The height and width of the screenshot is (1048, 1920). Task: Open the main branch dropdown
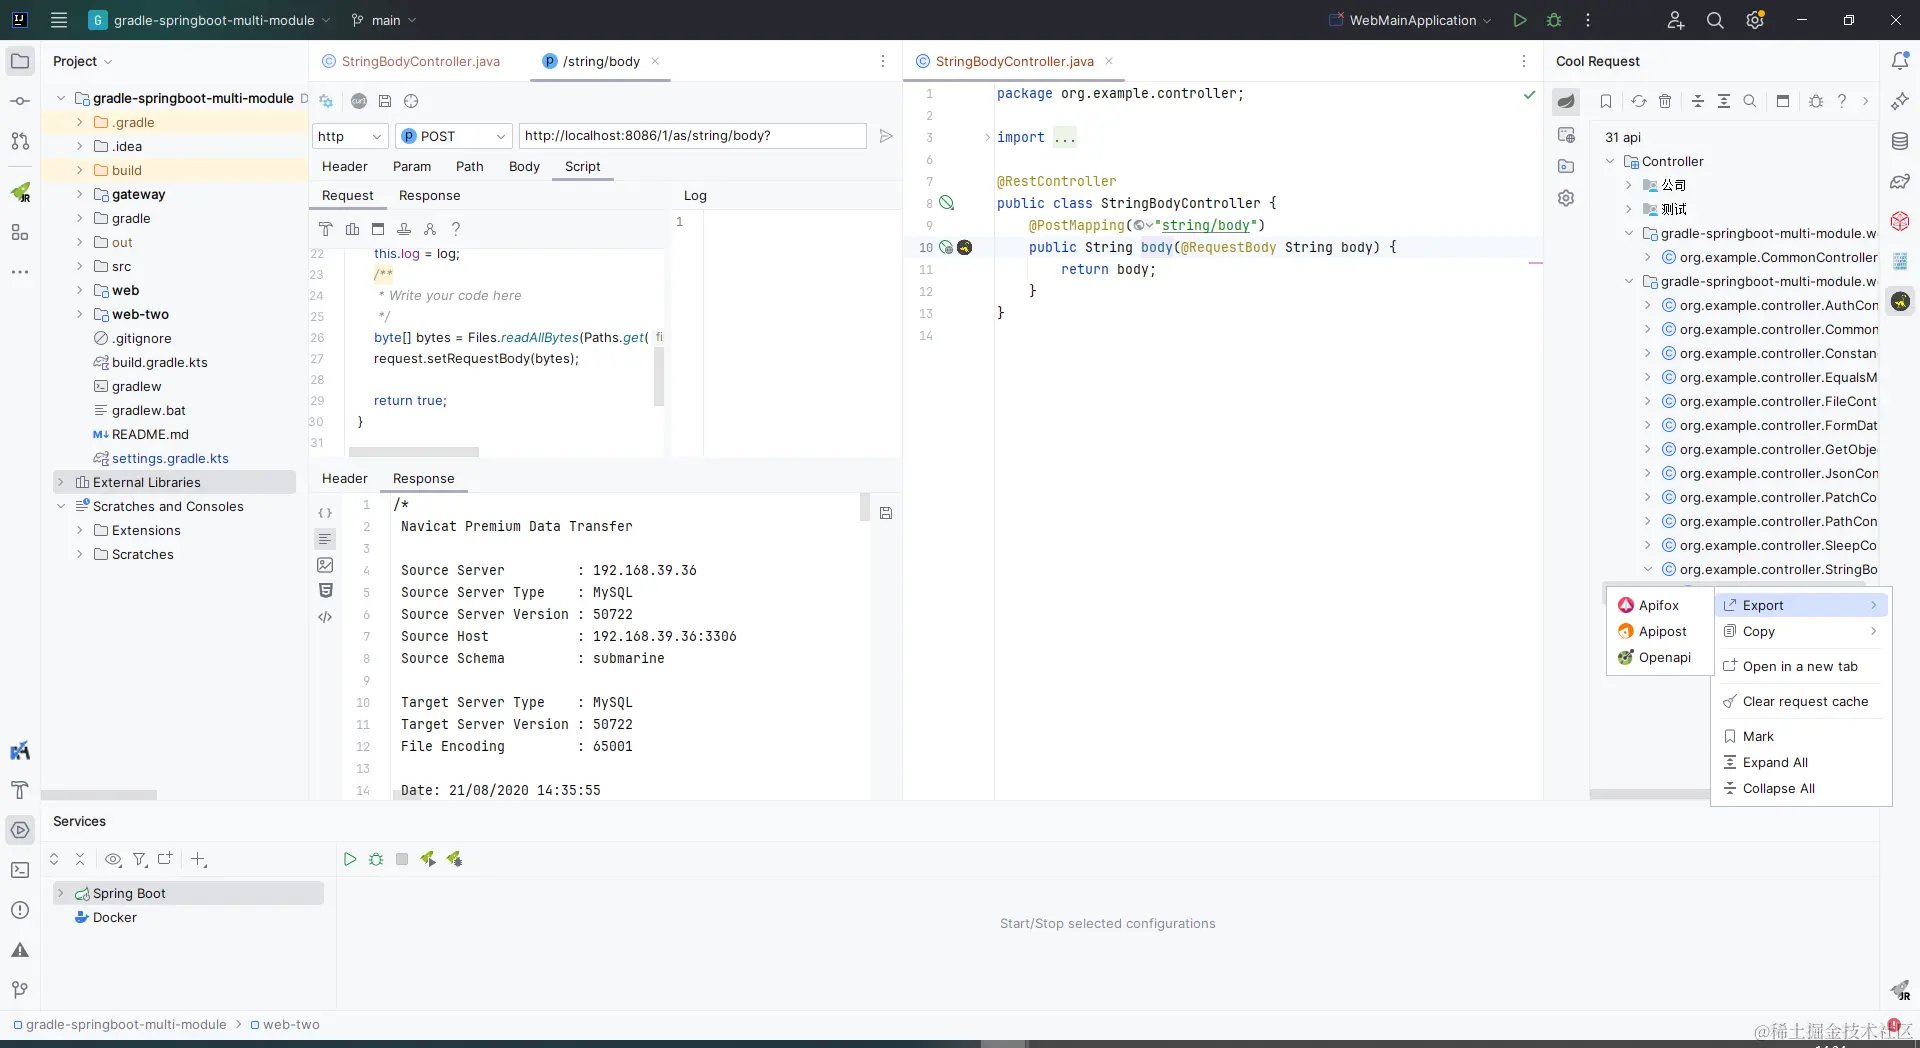click(384, 20)
